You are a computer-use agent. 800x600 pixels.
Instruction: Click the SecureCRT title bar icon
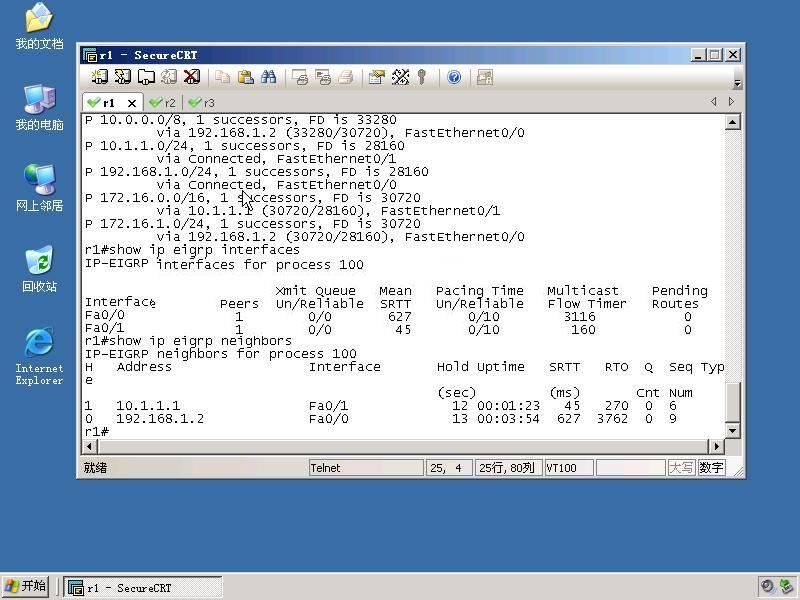pos(90,55)
